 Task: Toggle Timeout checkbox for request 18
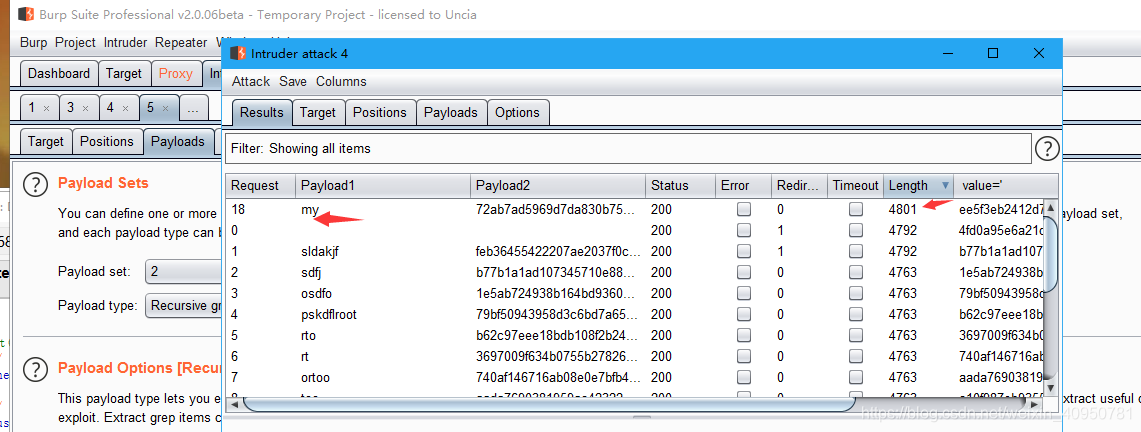(856, 209)
